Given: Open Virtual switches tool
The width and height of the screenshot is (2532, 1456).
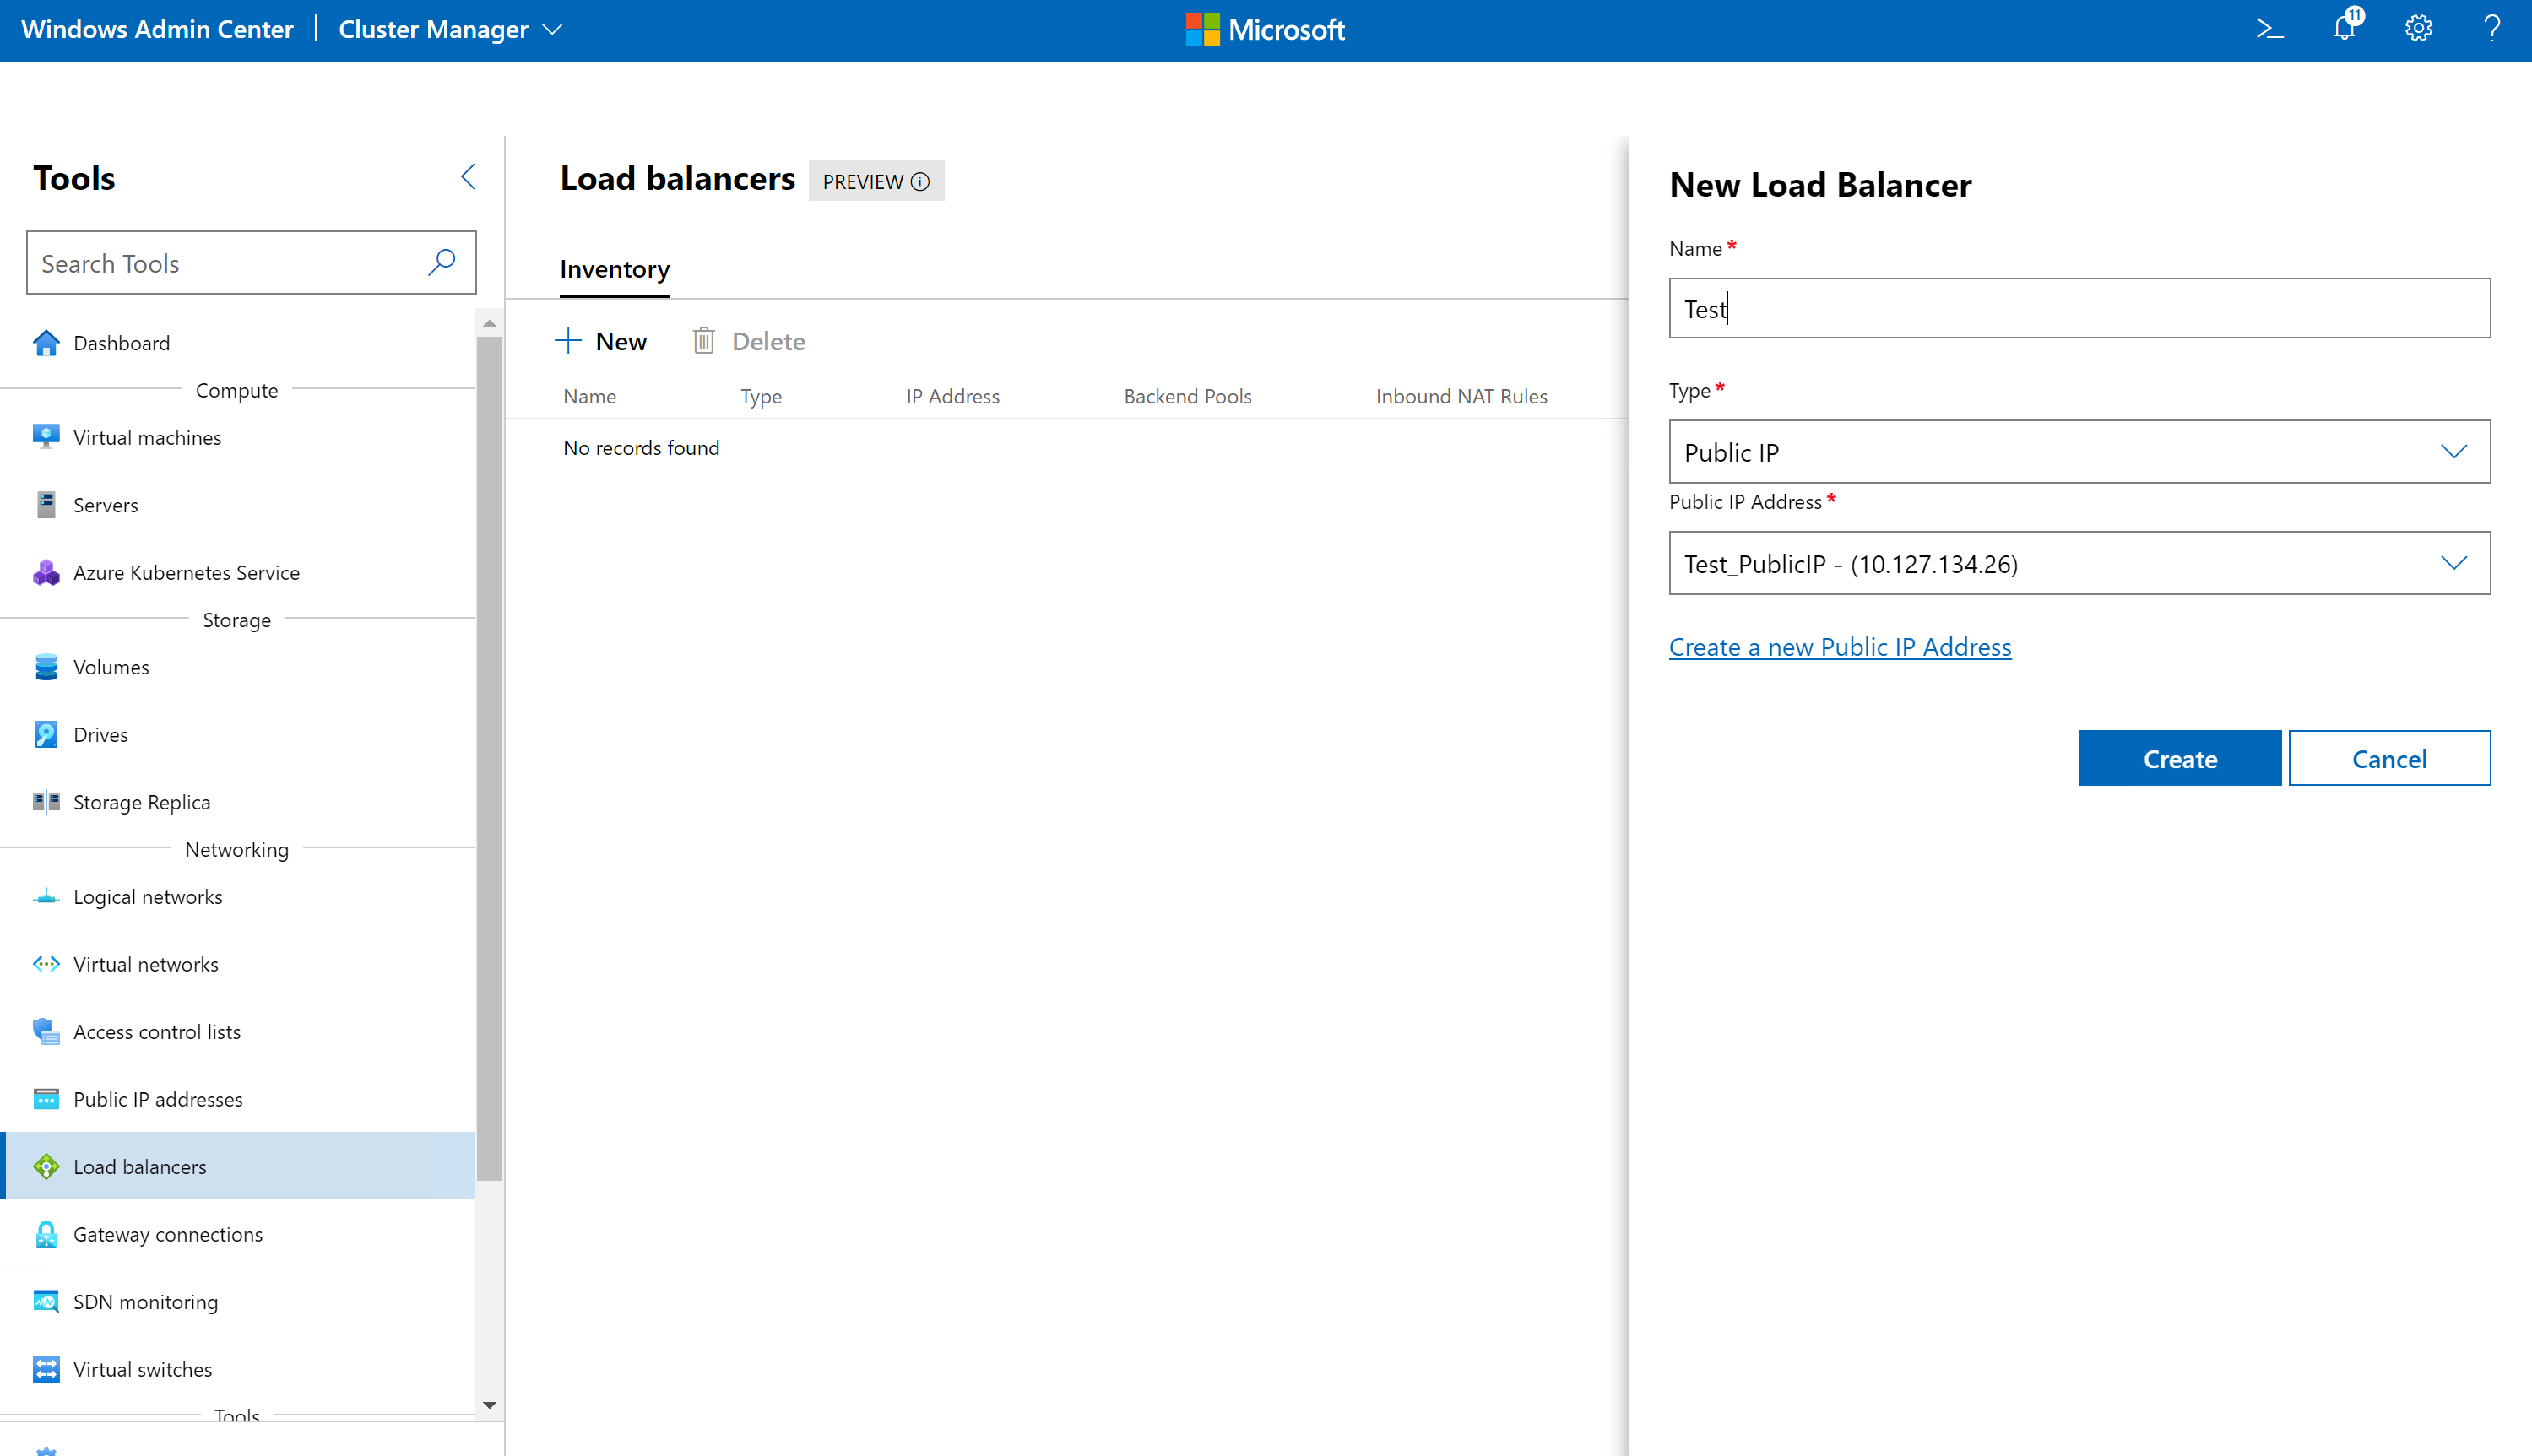Looking at the screenshot, I should [x=142, y=1369].
